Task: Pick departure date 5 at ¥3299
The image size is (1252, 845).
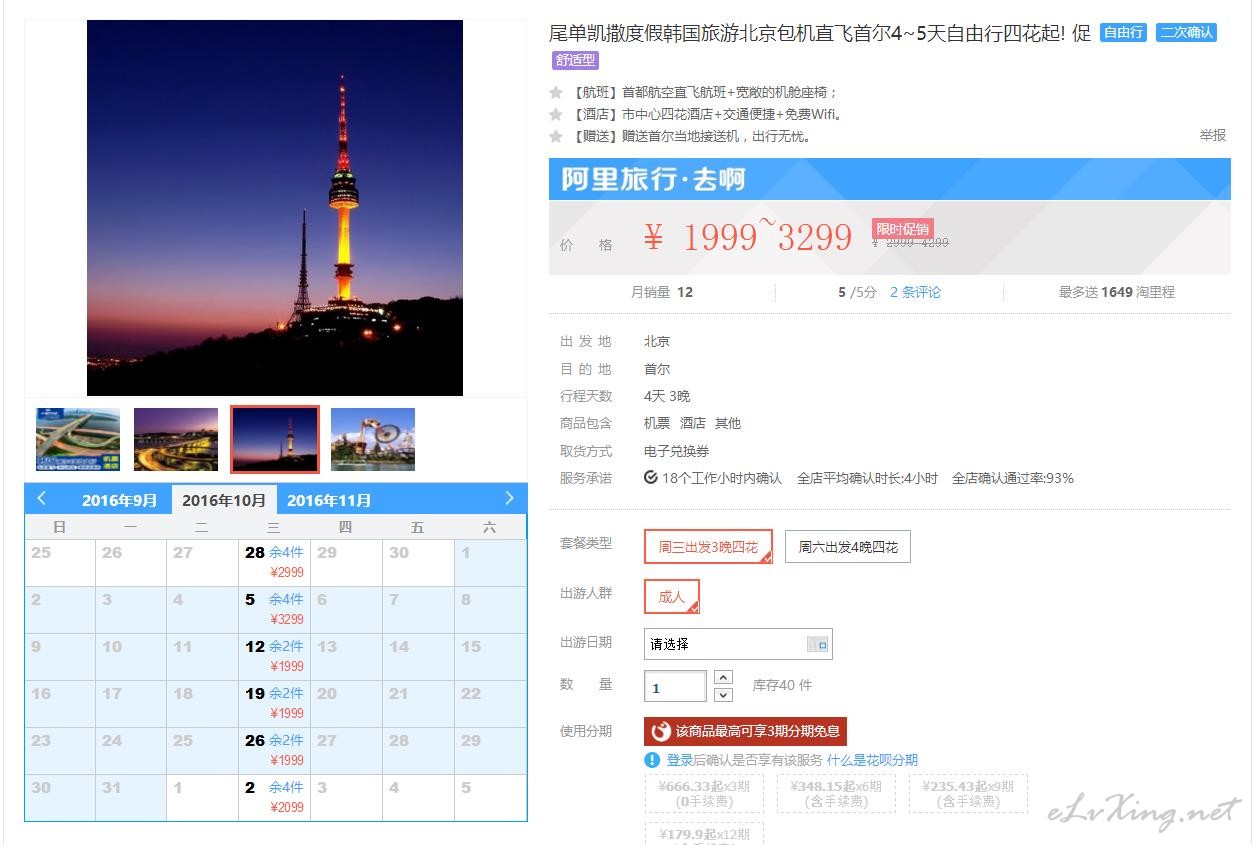Action: pos(274,609)
